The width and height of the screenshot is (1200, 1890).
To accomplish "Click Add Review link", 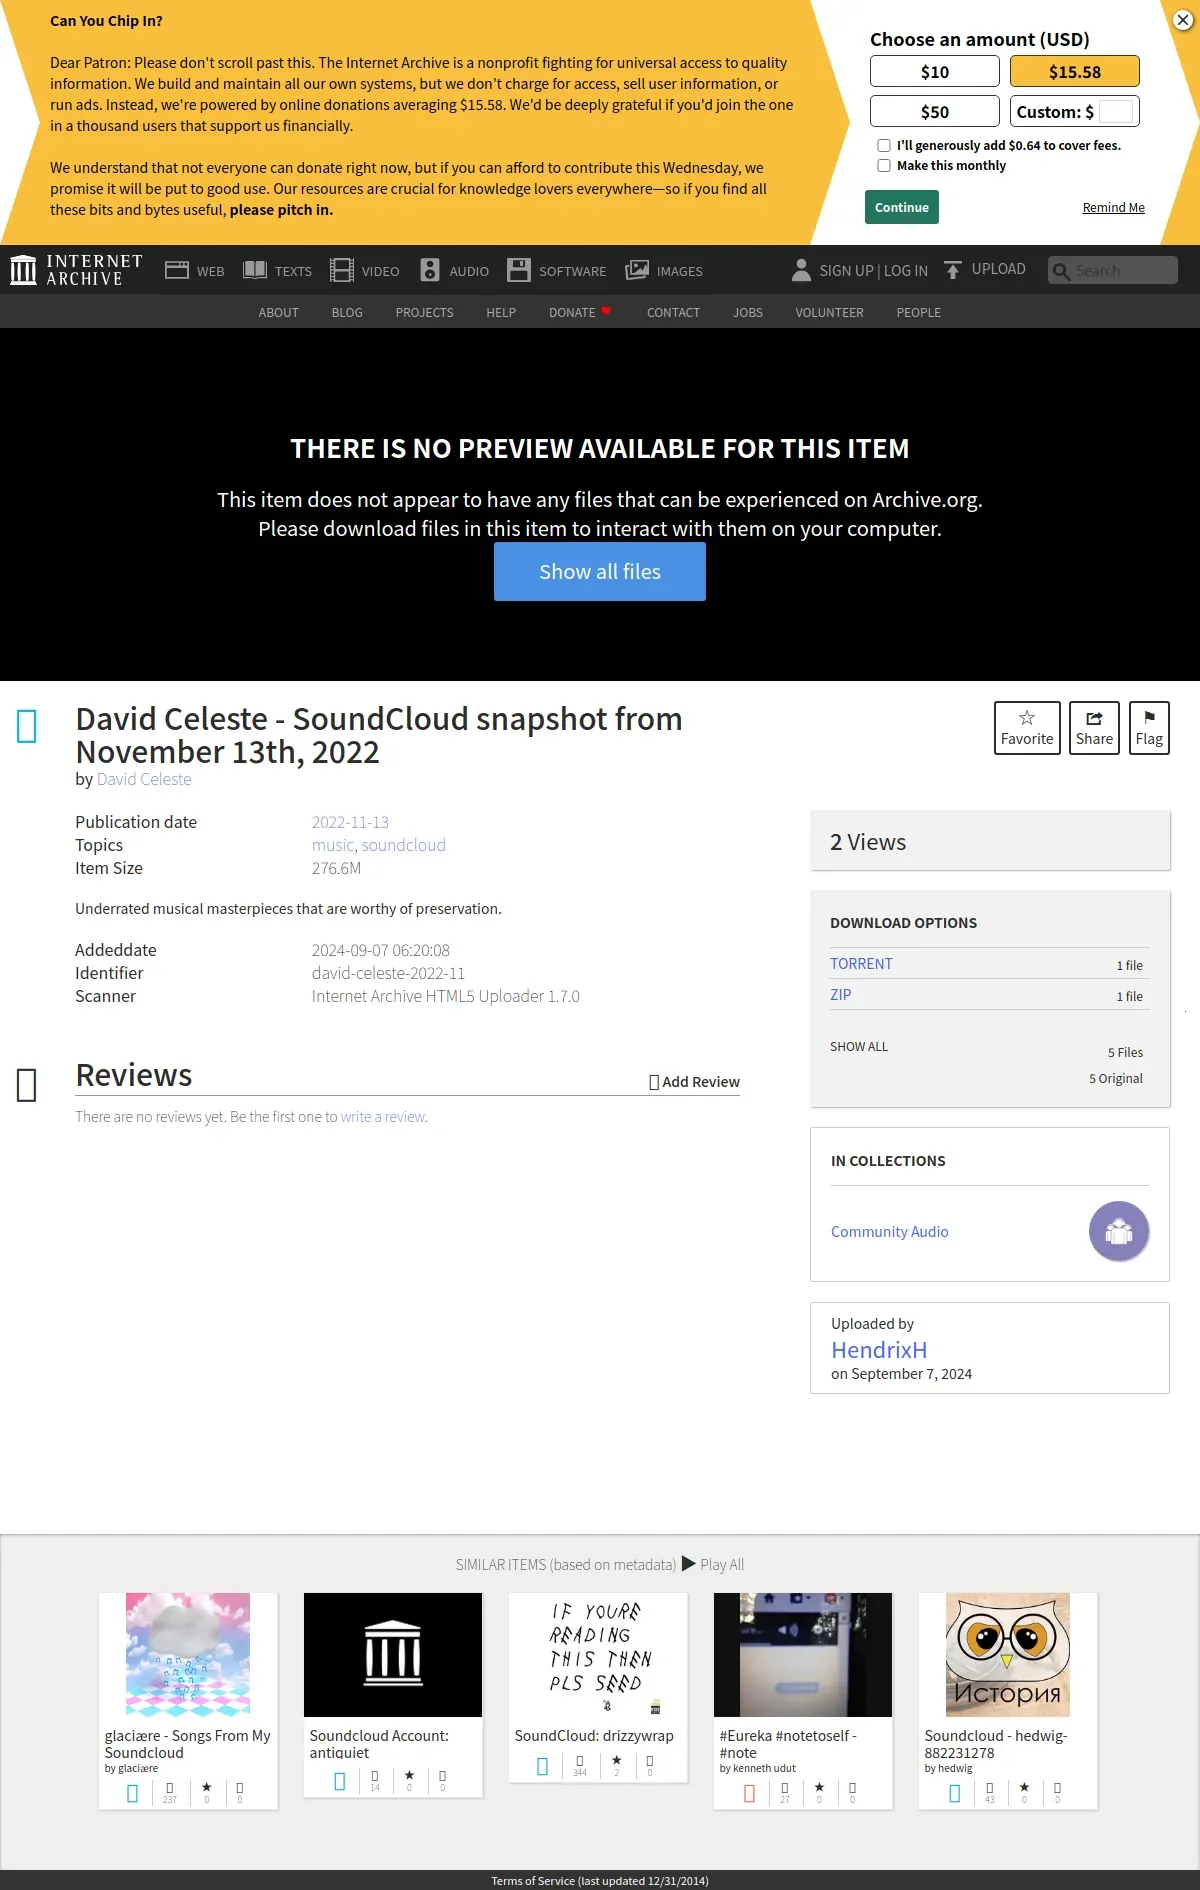I will point(694,1081).
